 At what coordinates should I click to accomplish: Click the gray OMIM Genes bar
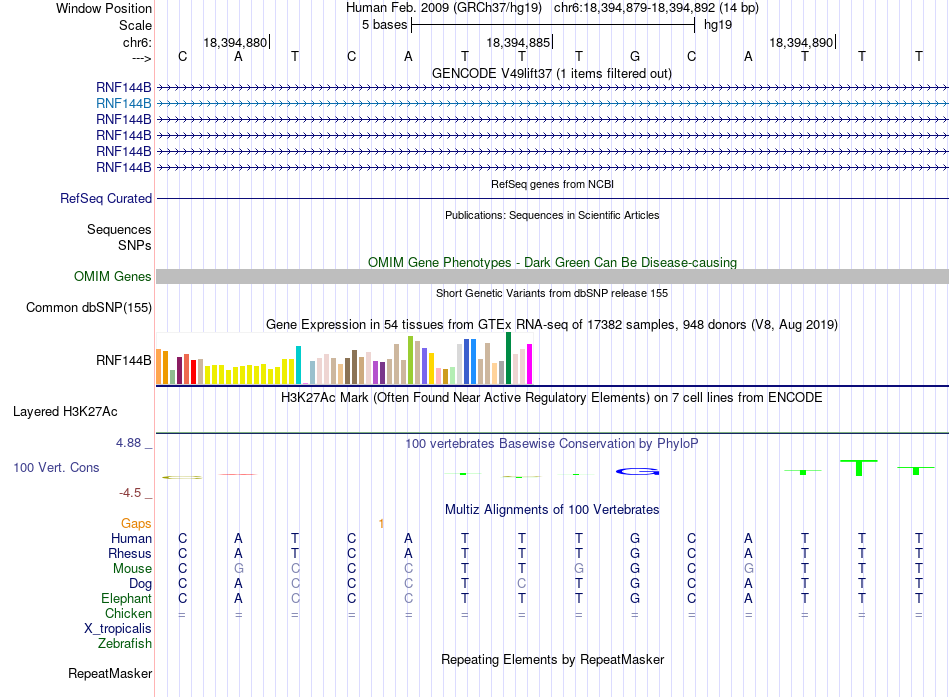[552, 276]
